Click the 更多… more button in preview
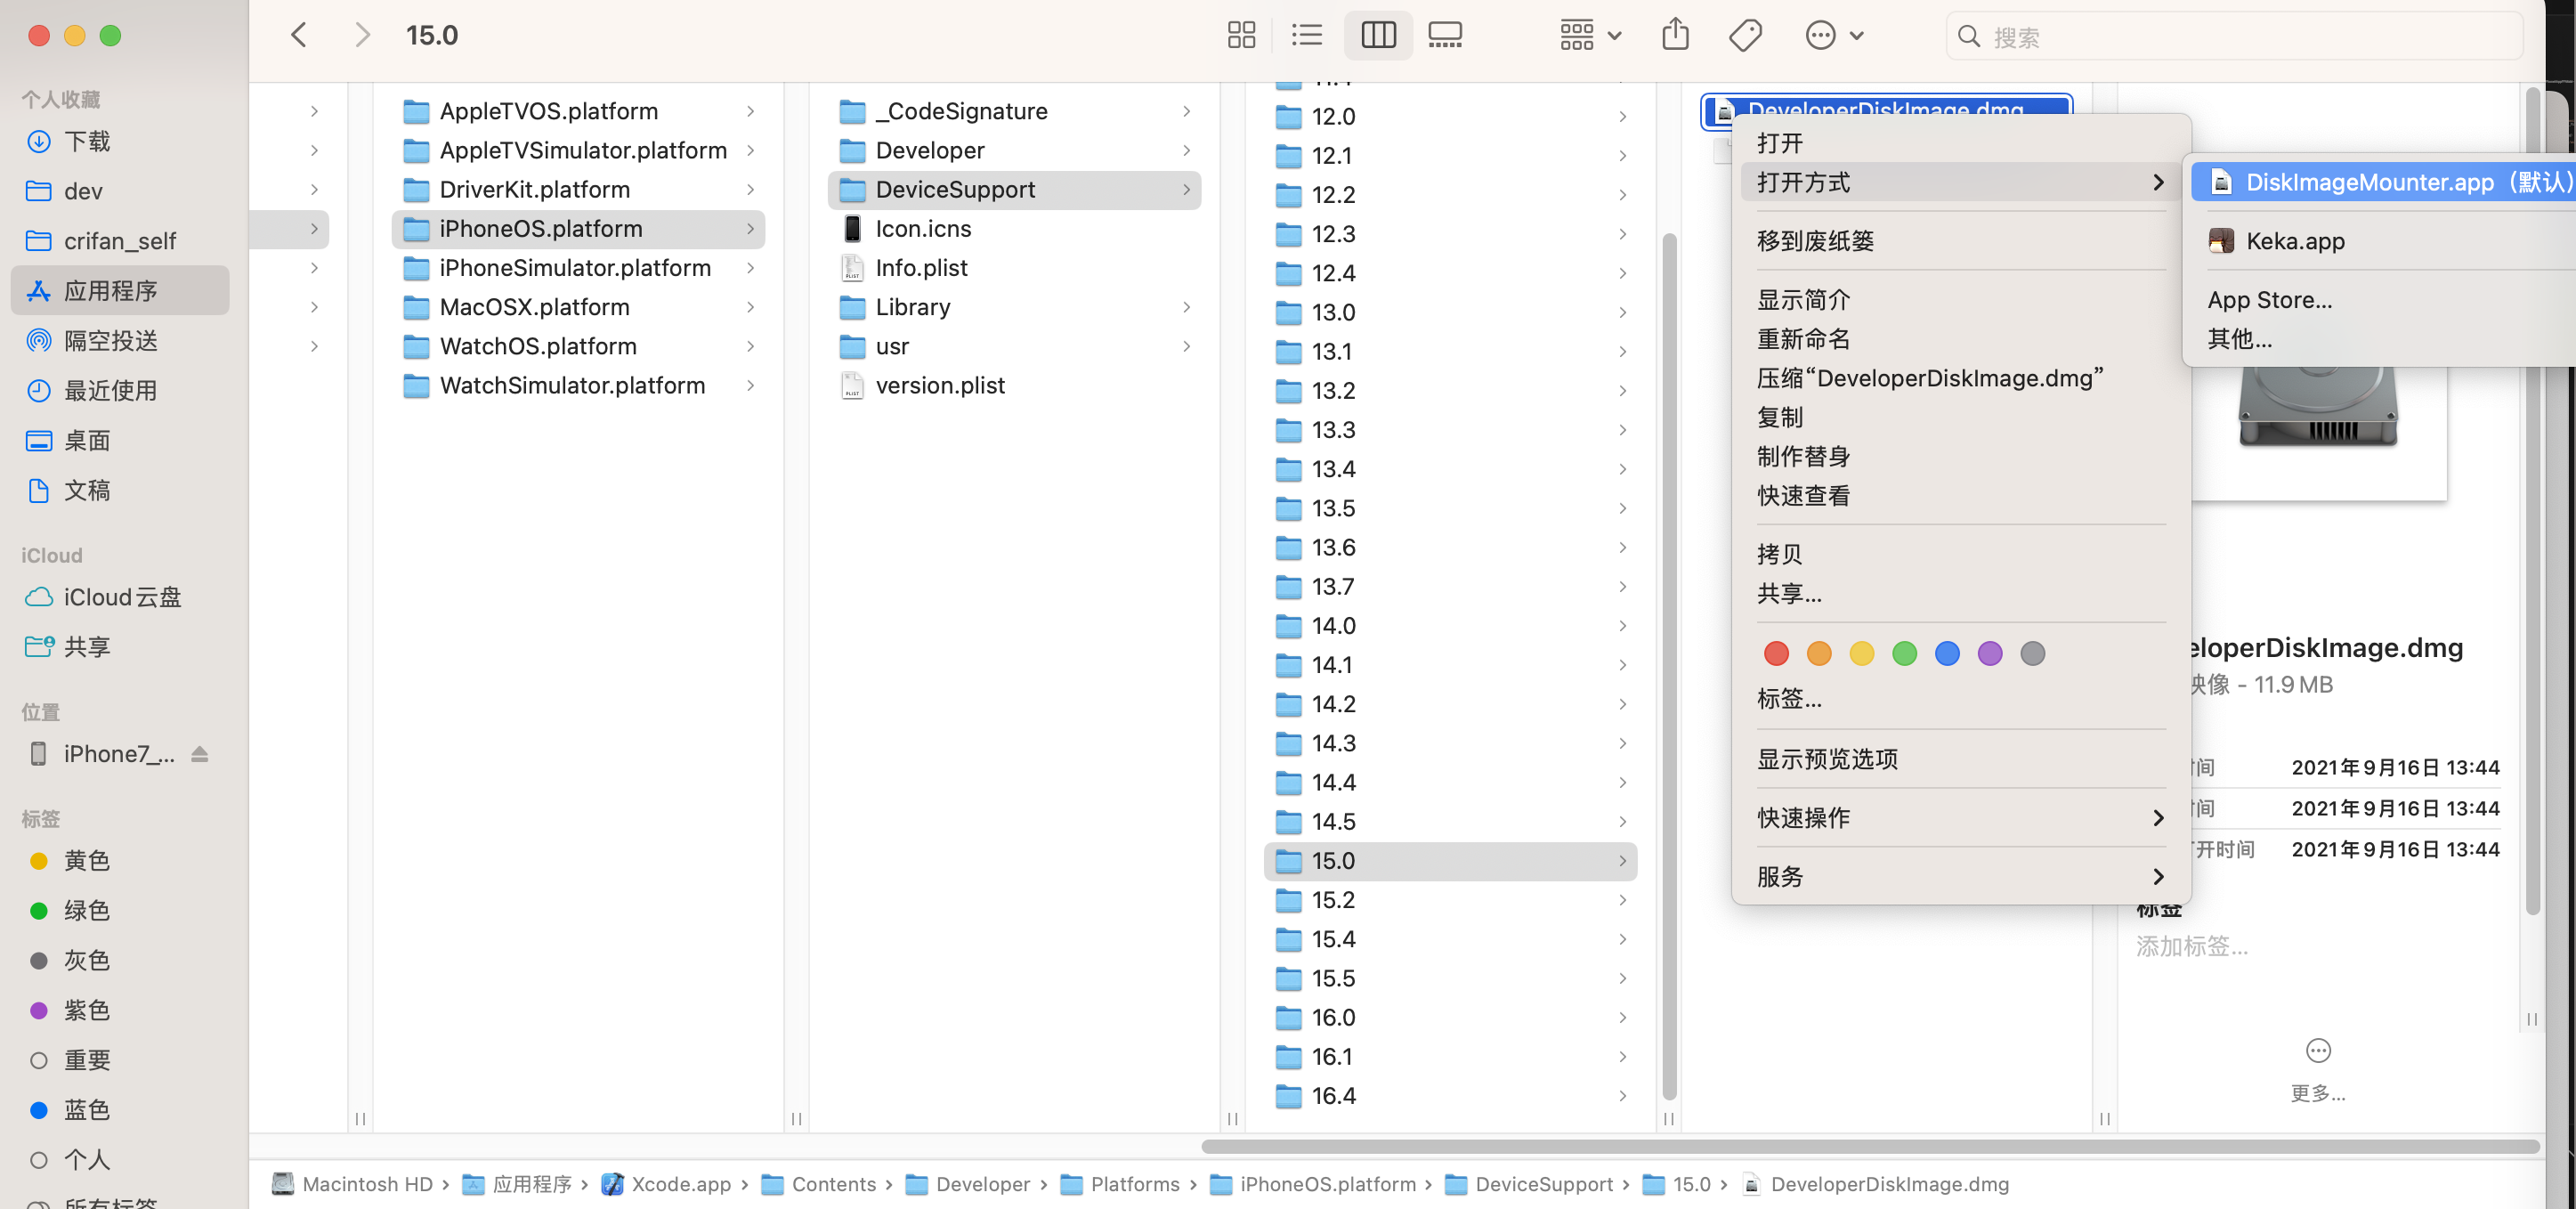2576x1209 pixels. (x=2318, y=1069)
